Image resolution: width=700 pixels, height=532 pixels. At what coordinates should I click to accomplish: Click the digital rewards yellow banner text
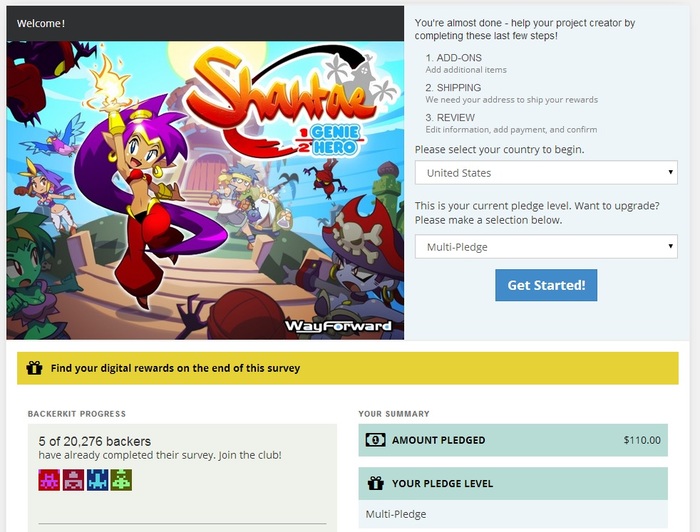click(x=175, y=368)
